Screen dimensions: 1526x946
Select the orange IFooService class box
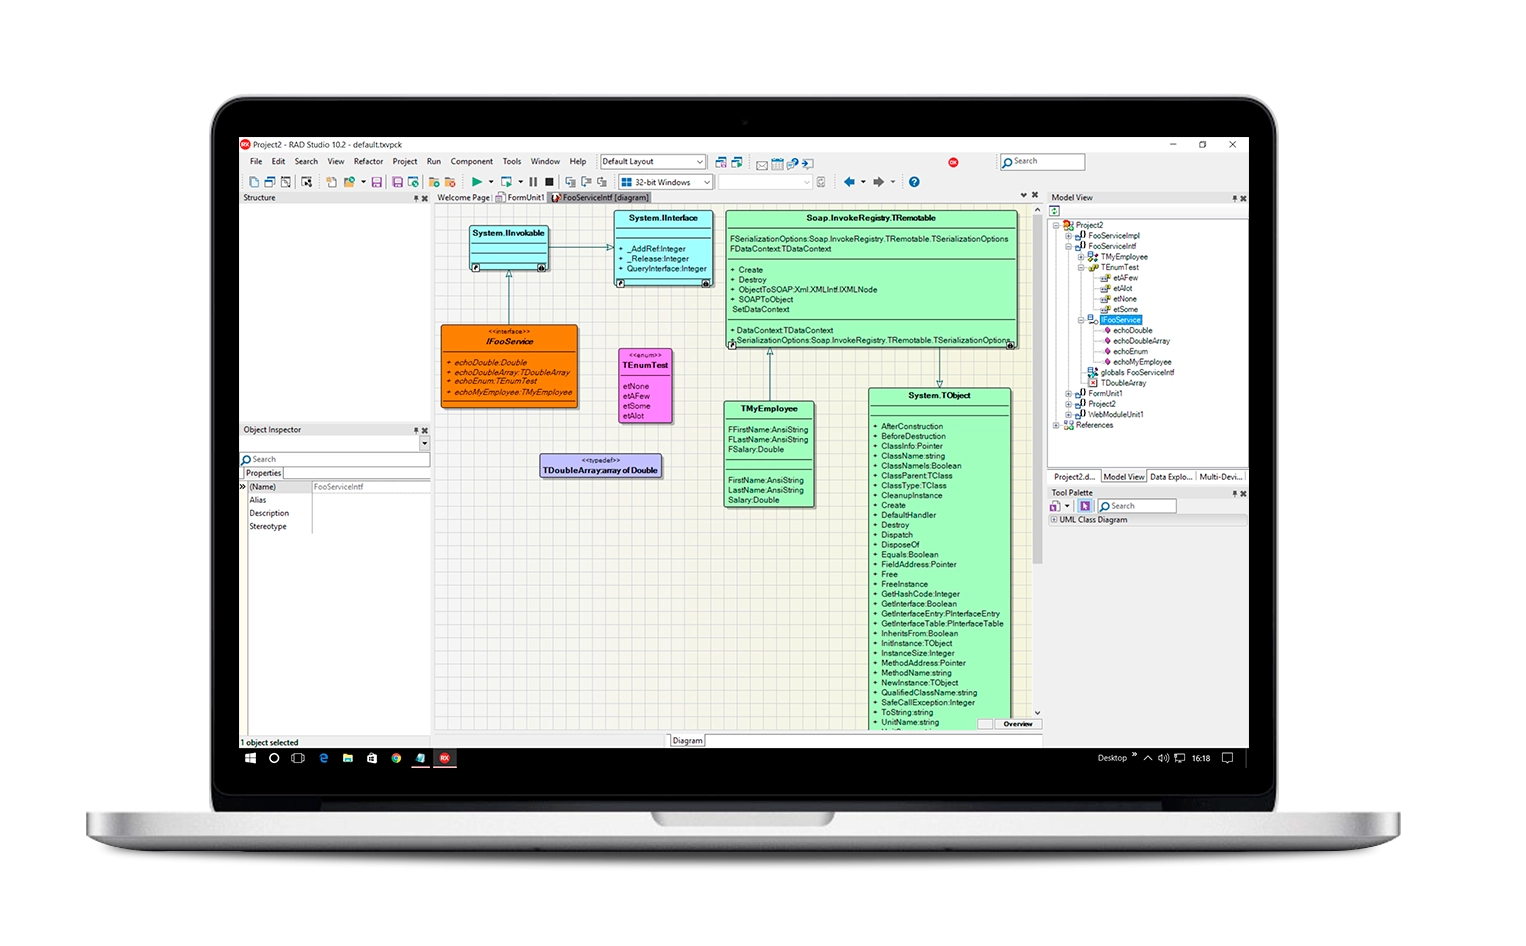[509, 366]
